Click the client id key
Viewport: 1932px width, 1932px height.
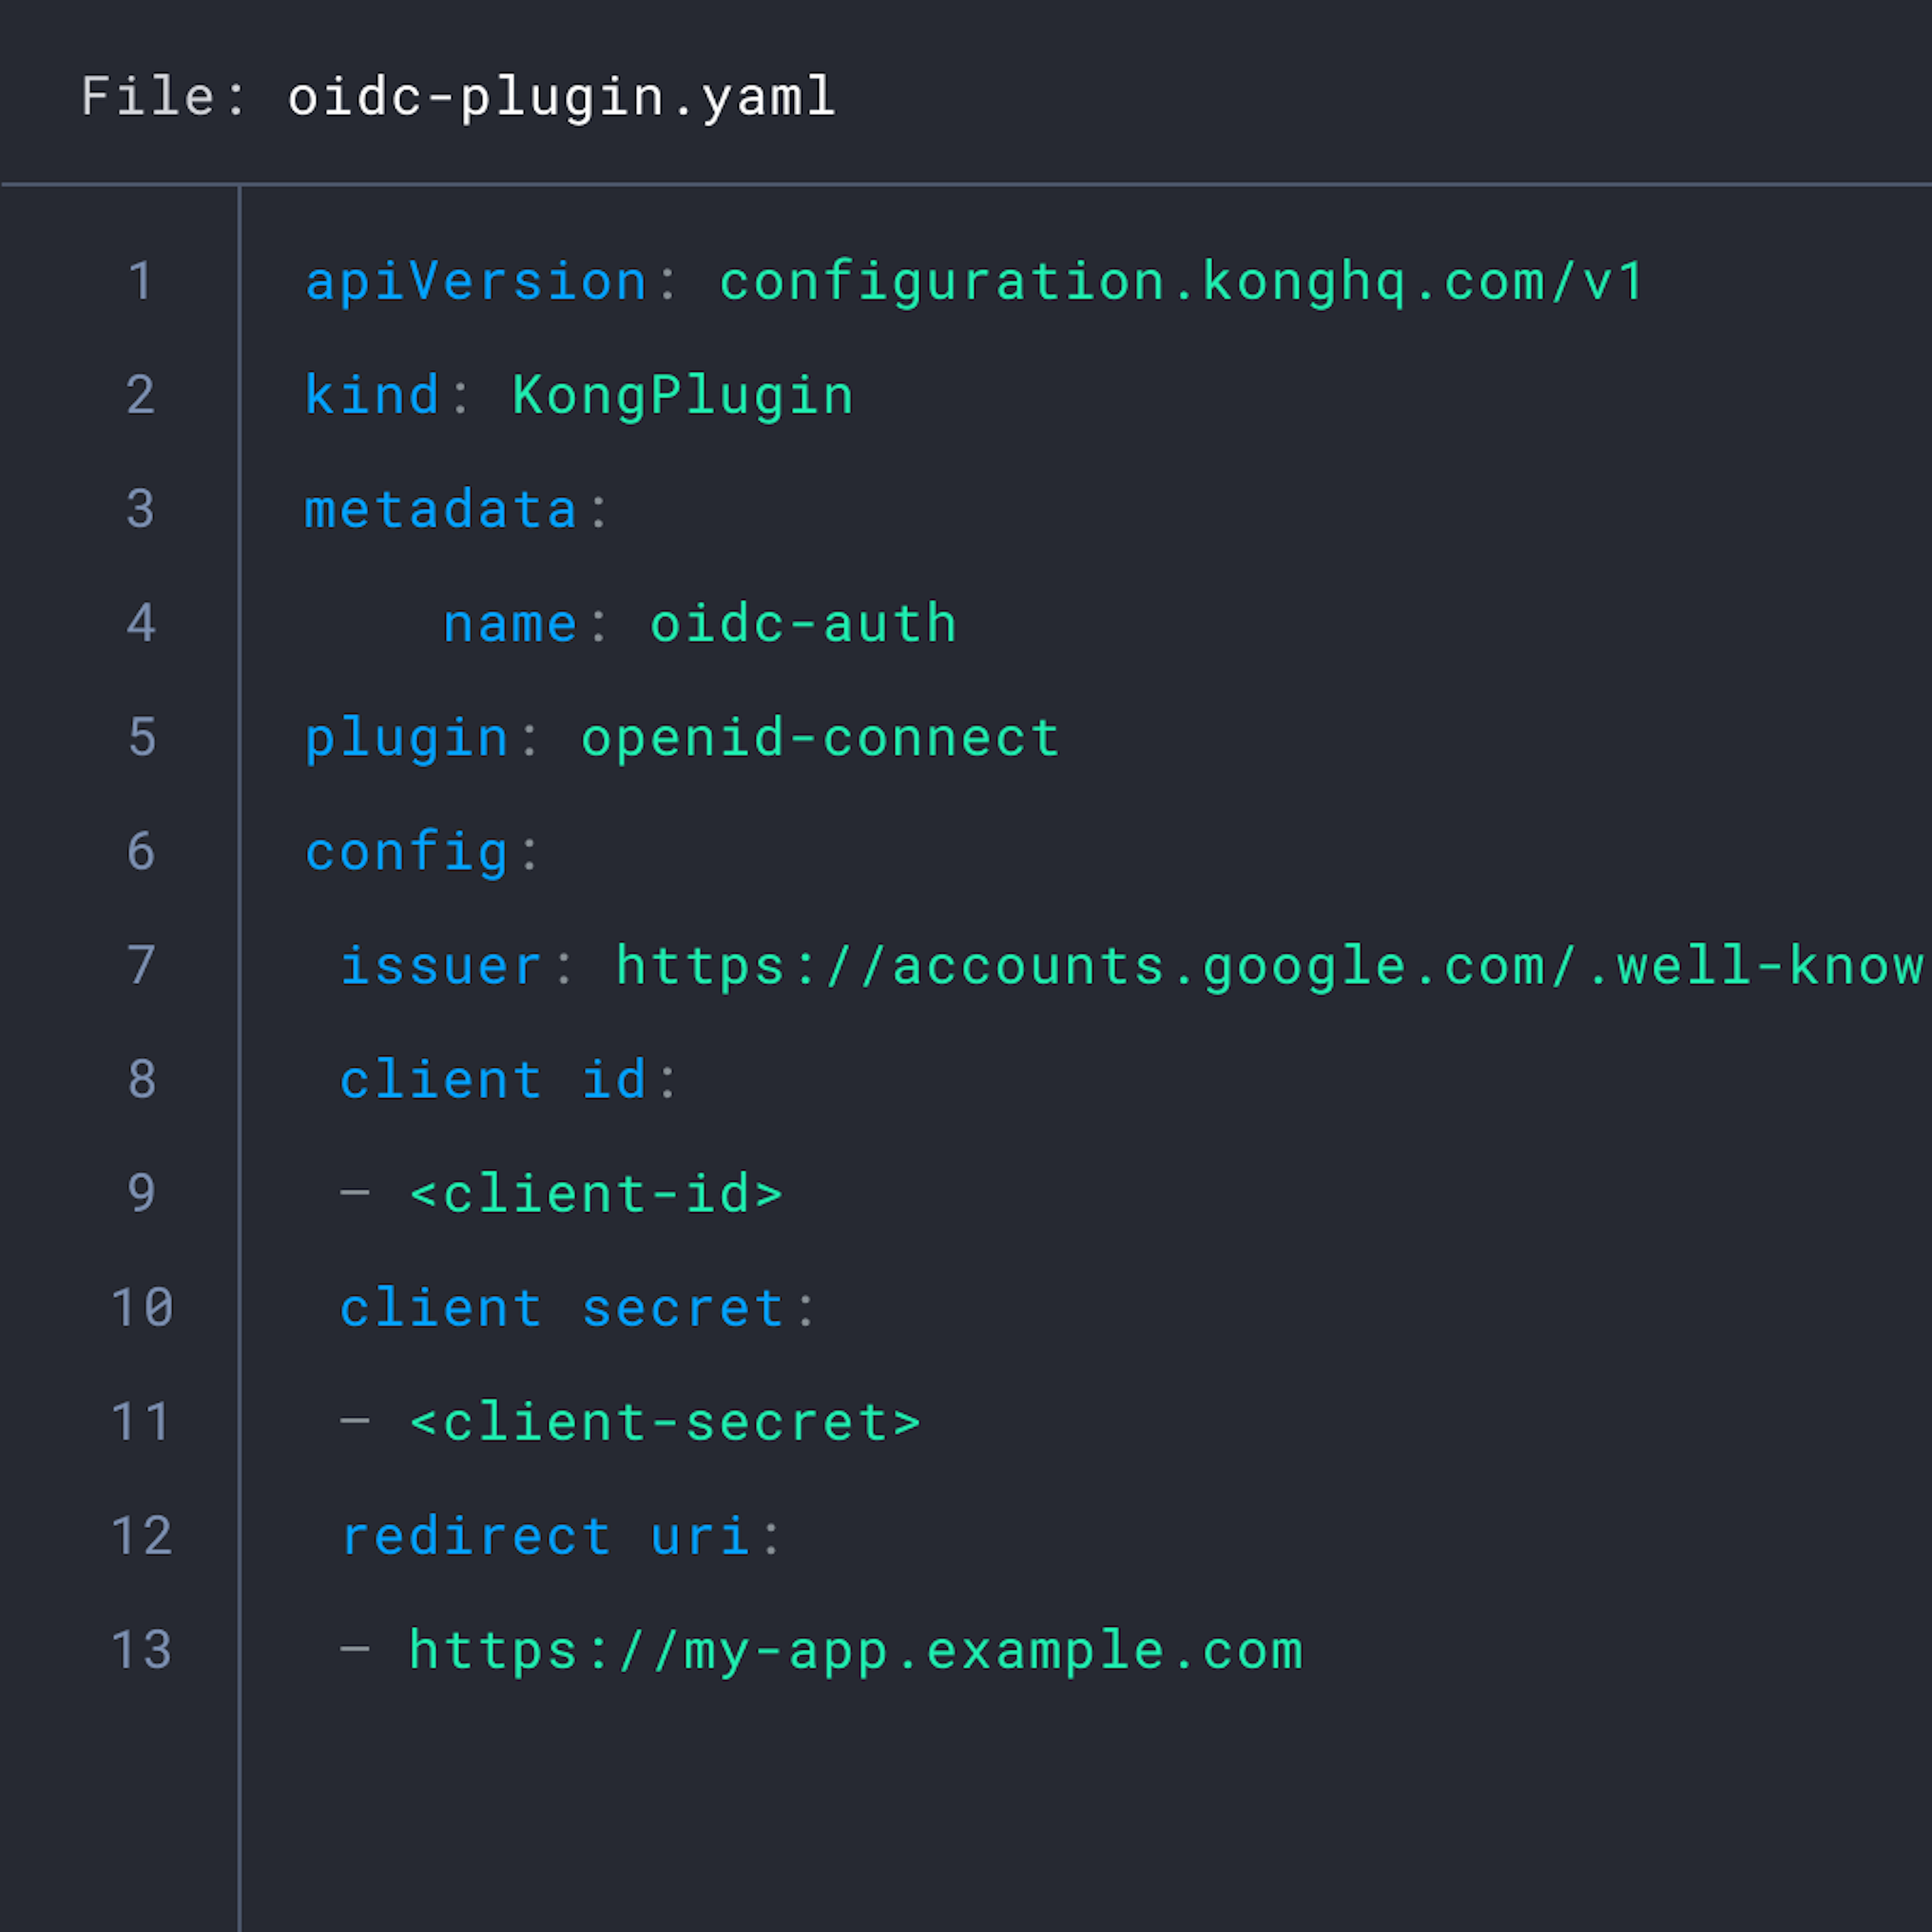point(493,1080)
